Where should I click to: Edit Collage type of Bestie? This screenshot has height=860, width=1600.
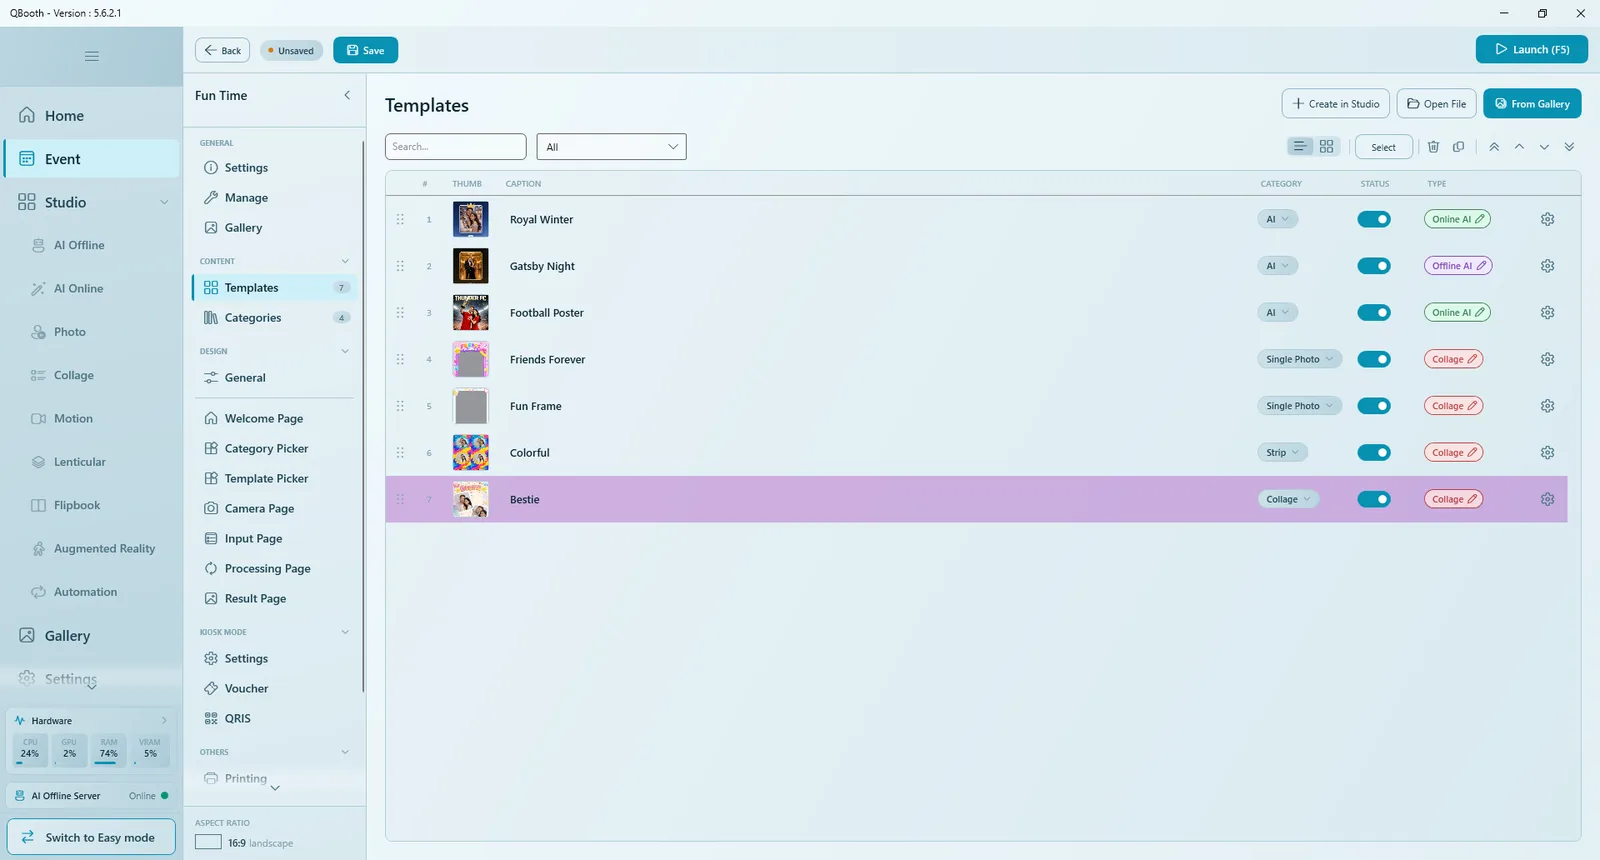pos(1453,499)
